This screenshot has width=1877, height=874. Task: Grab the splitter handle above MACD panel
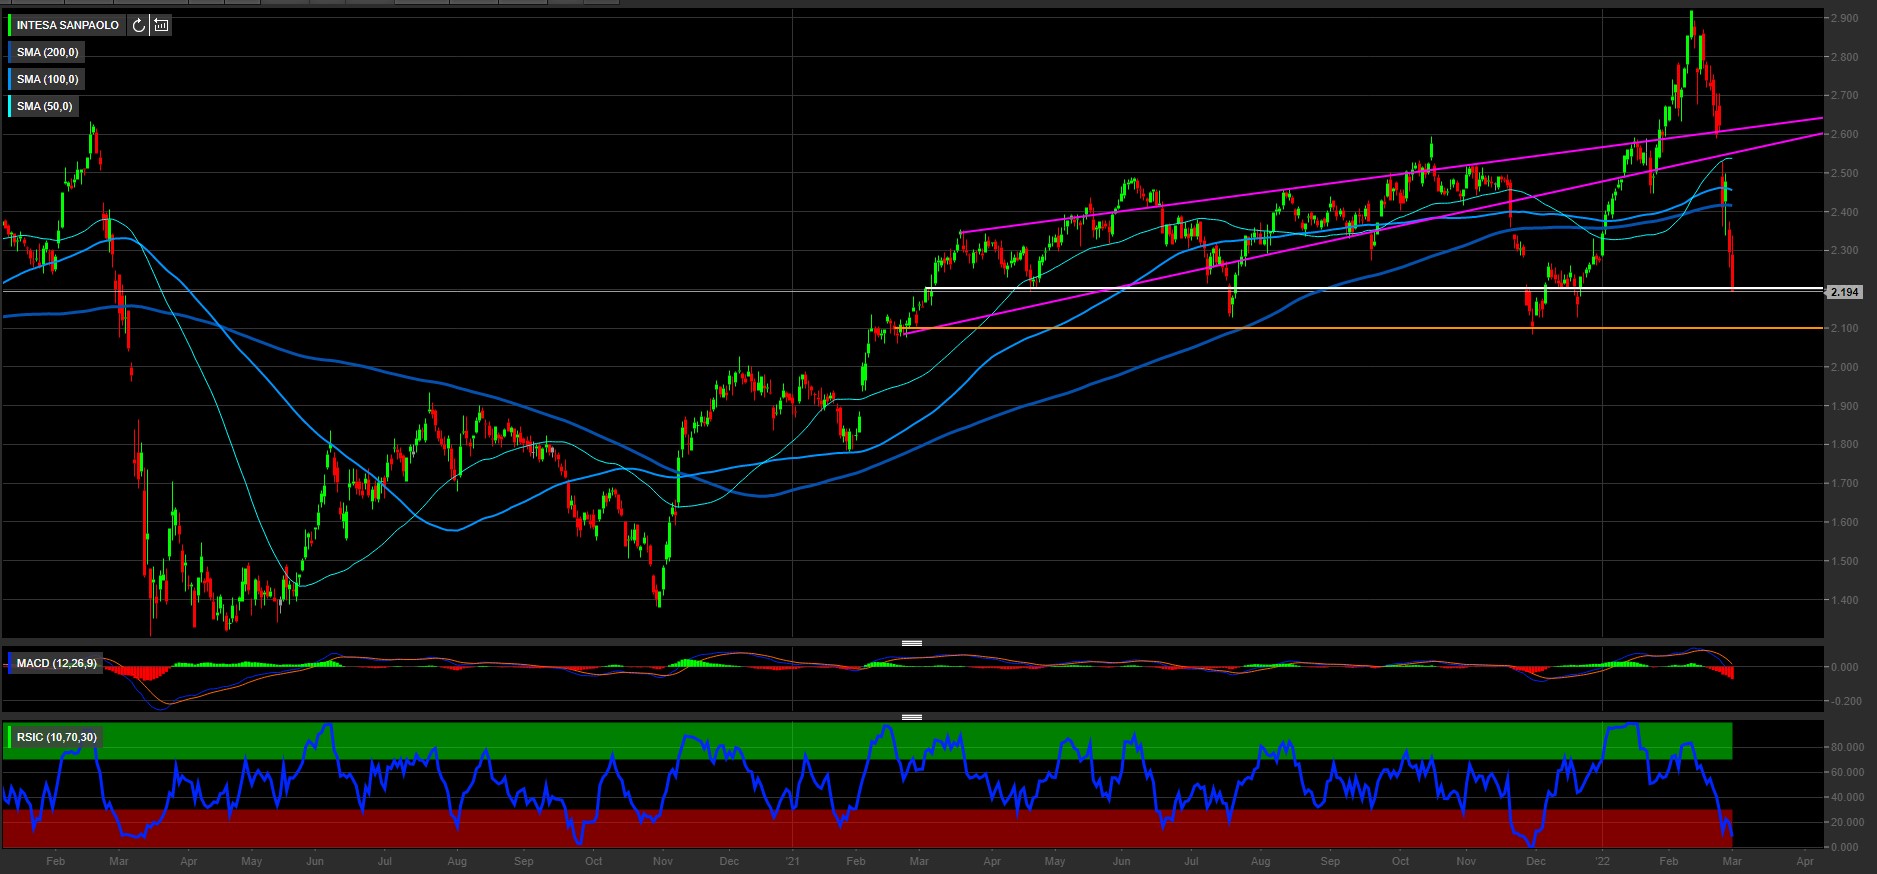click(911, 643)
